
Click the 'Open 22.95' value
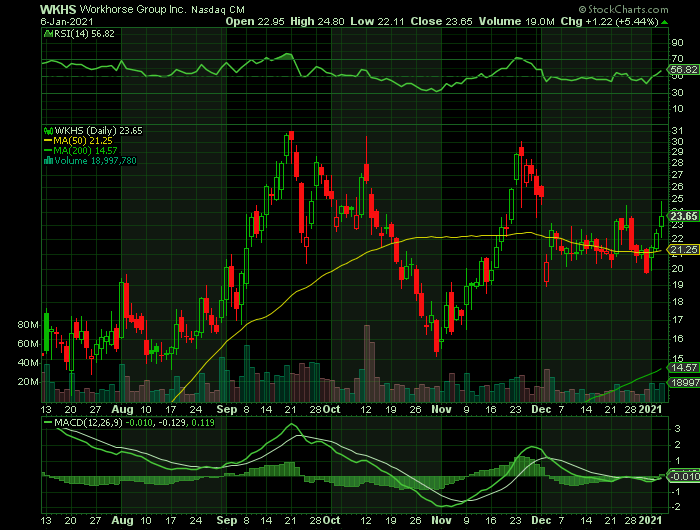(x=254, y=21)
